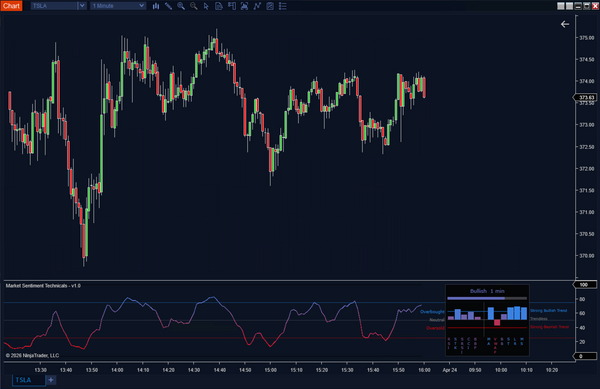600x389 pixels.
Task: Click the 13:30 time axis label
Action: (41, 370)
